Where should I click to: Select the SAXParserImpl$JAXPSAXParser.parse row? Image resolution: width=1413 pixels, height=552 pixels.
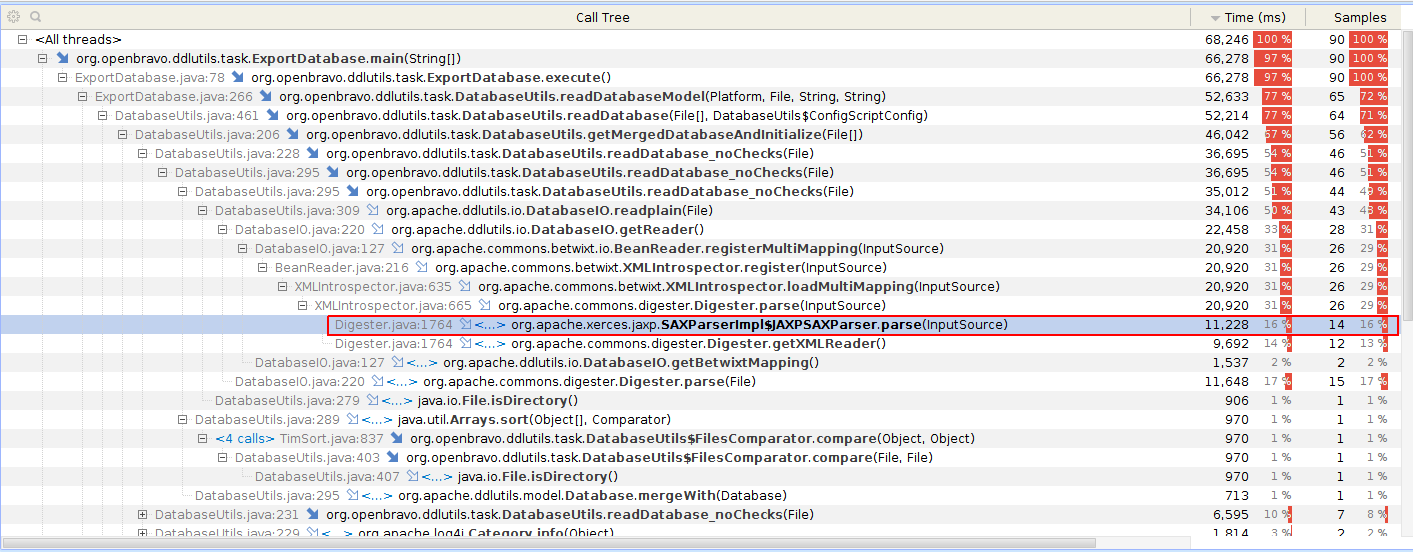point(758,325)
